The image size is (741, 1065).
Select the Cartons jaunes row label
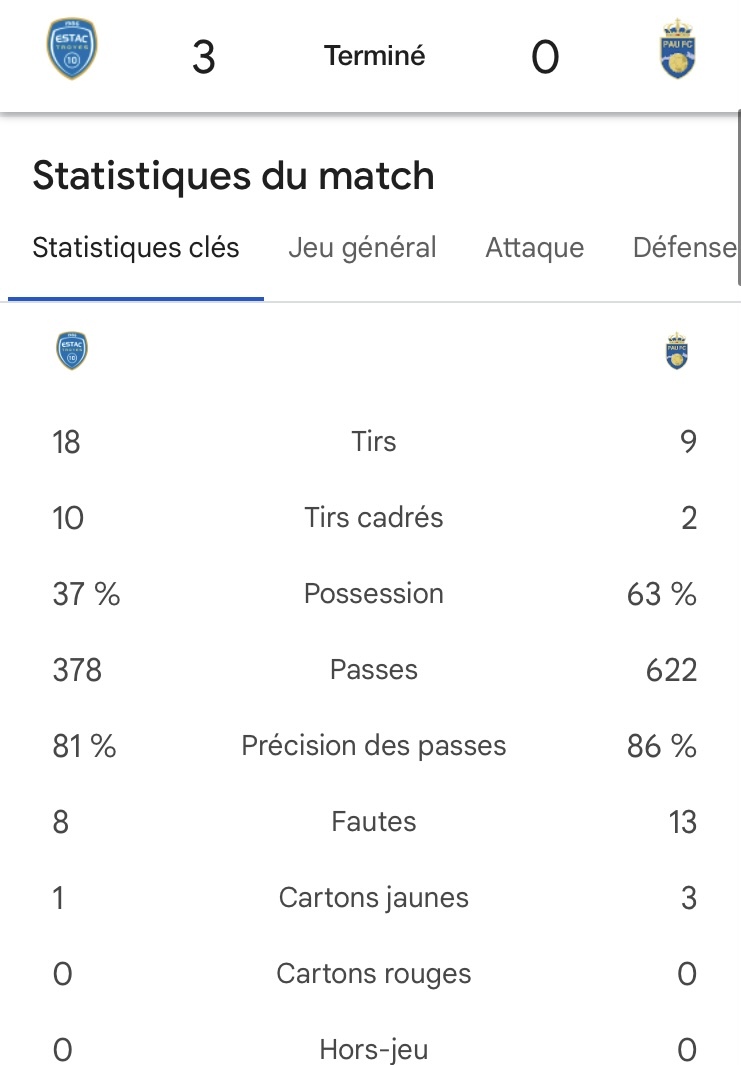(374, 898)
